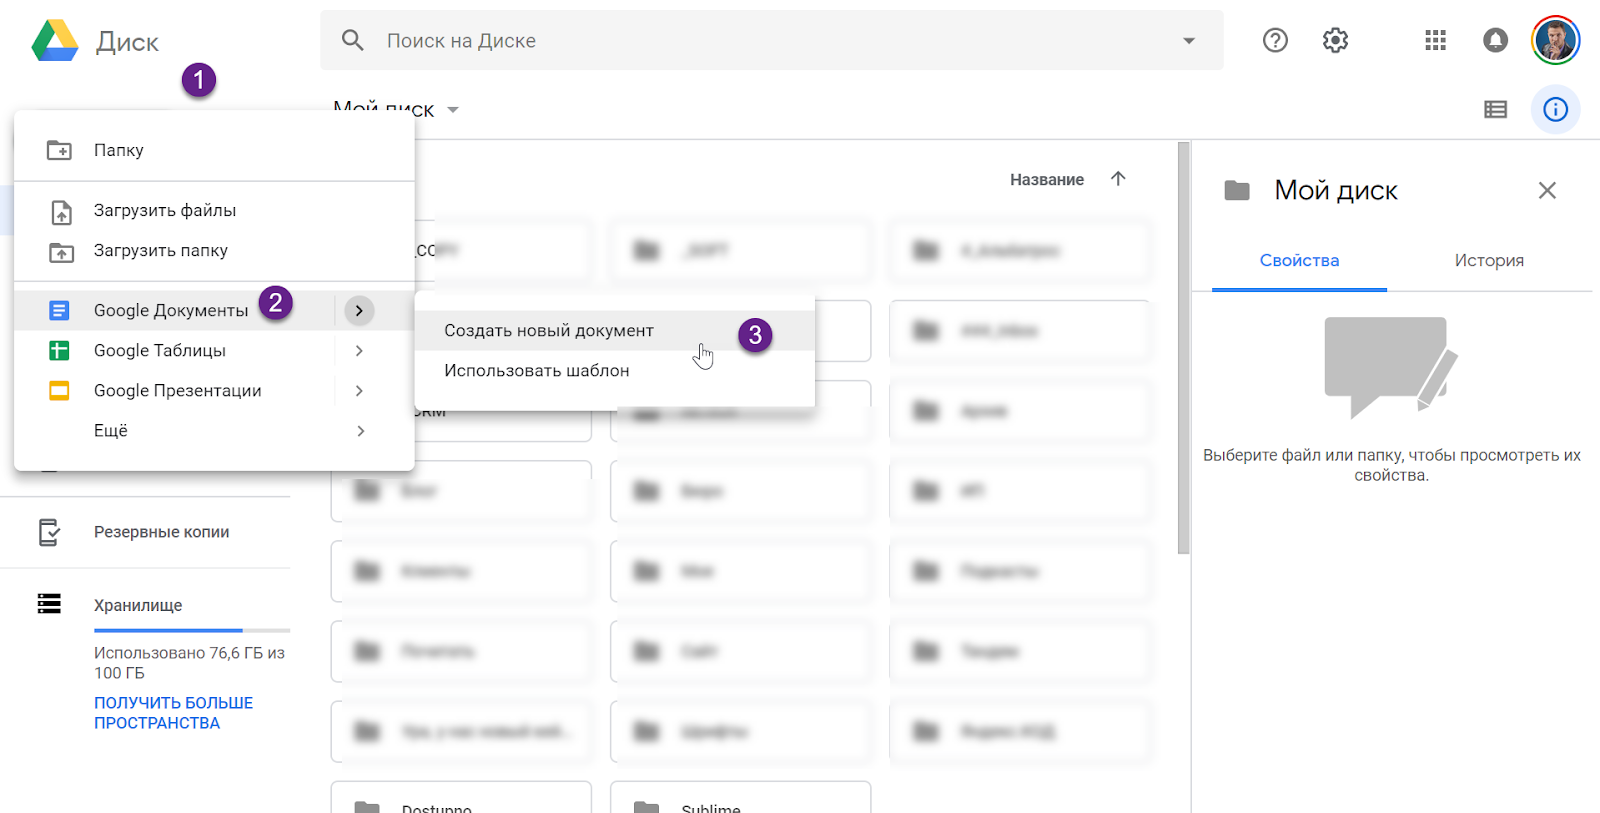1600x813 pixels.
Task: Open the Google apps grid
Action: click(x=1435, y=40)
